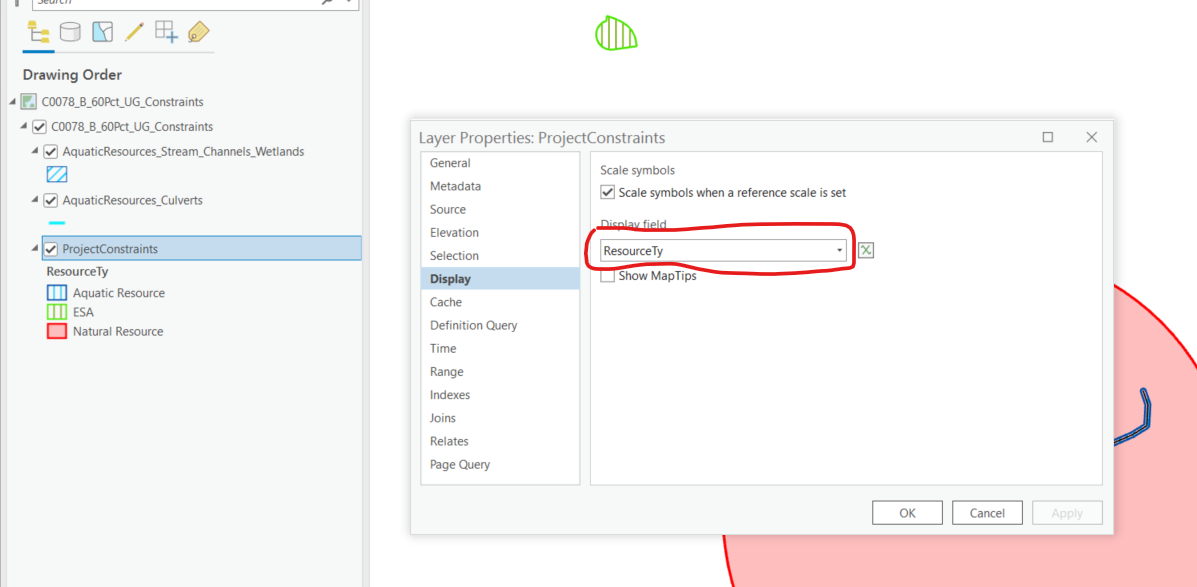The width and height of the screenshot is (1197, 587).
Task: Click the contents pane search field
Action: coord(174,3)
